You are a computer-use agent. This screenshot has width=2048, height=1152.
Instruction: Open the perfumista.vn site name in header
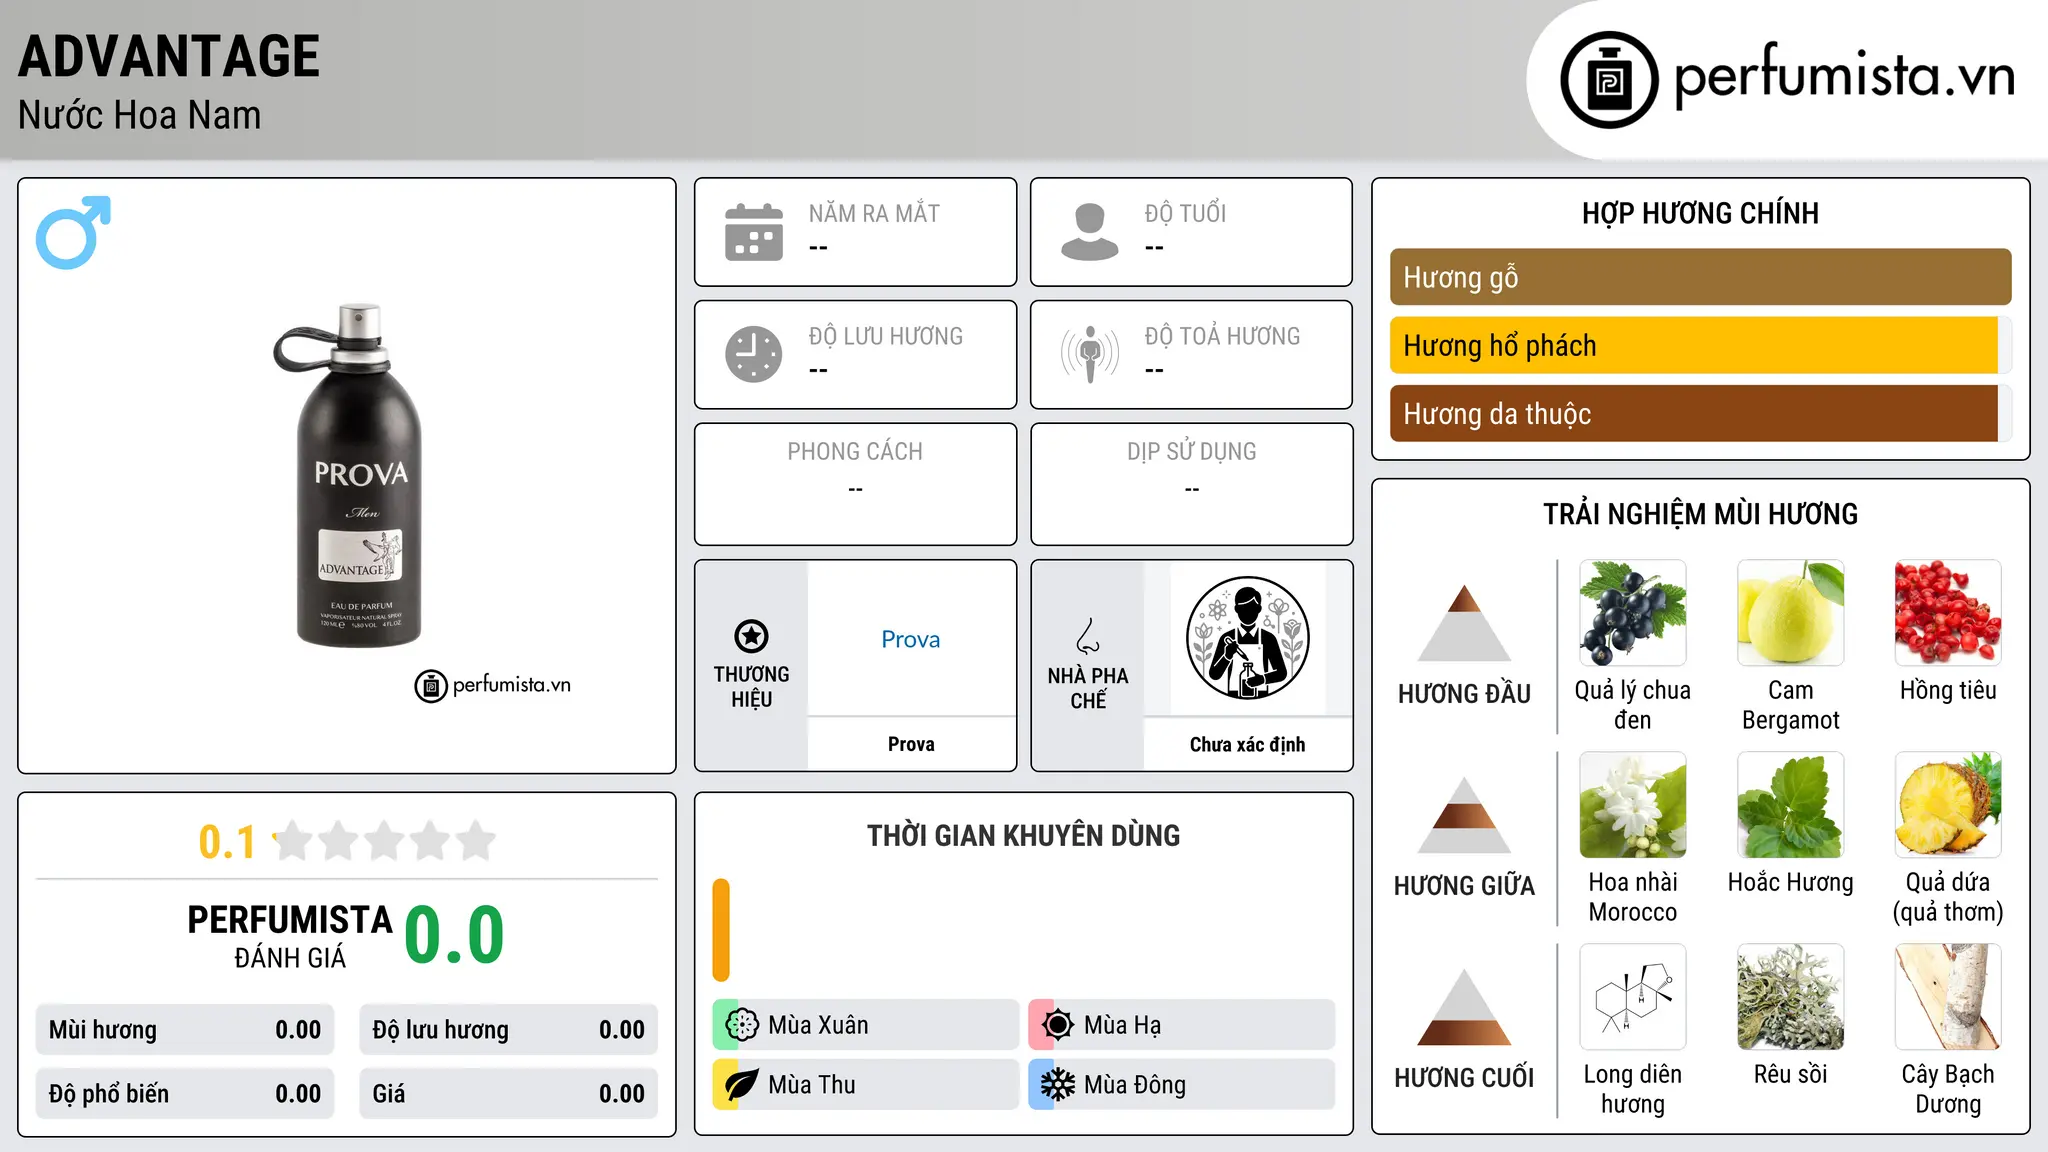point(1845,75)
